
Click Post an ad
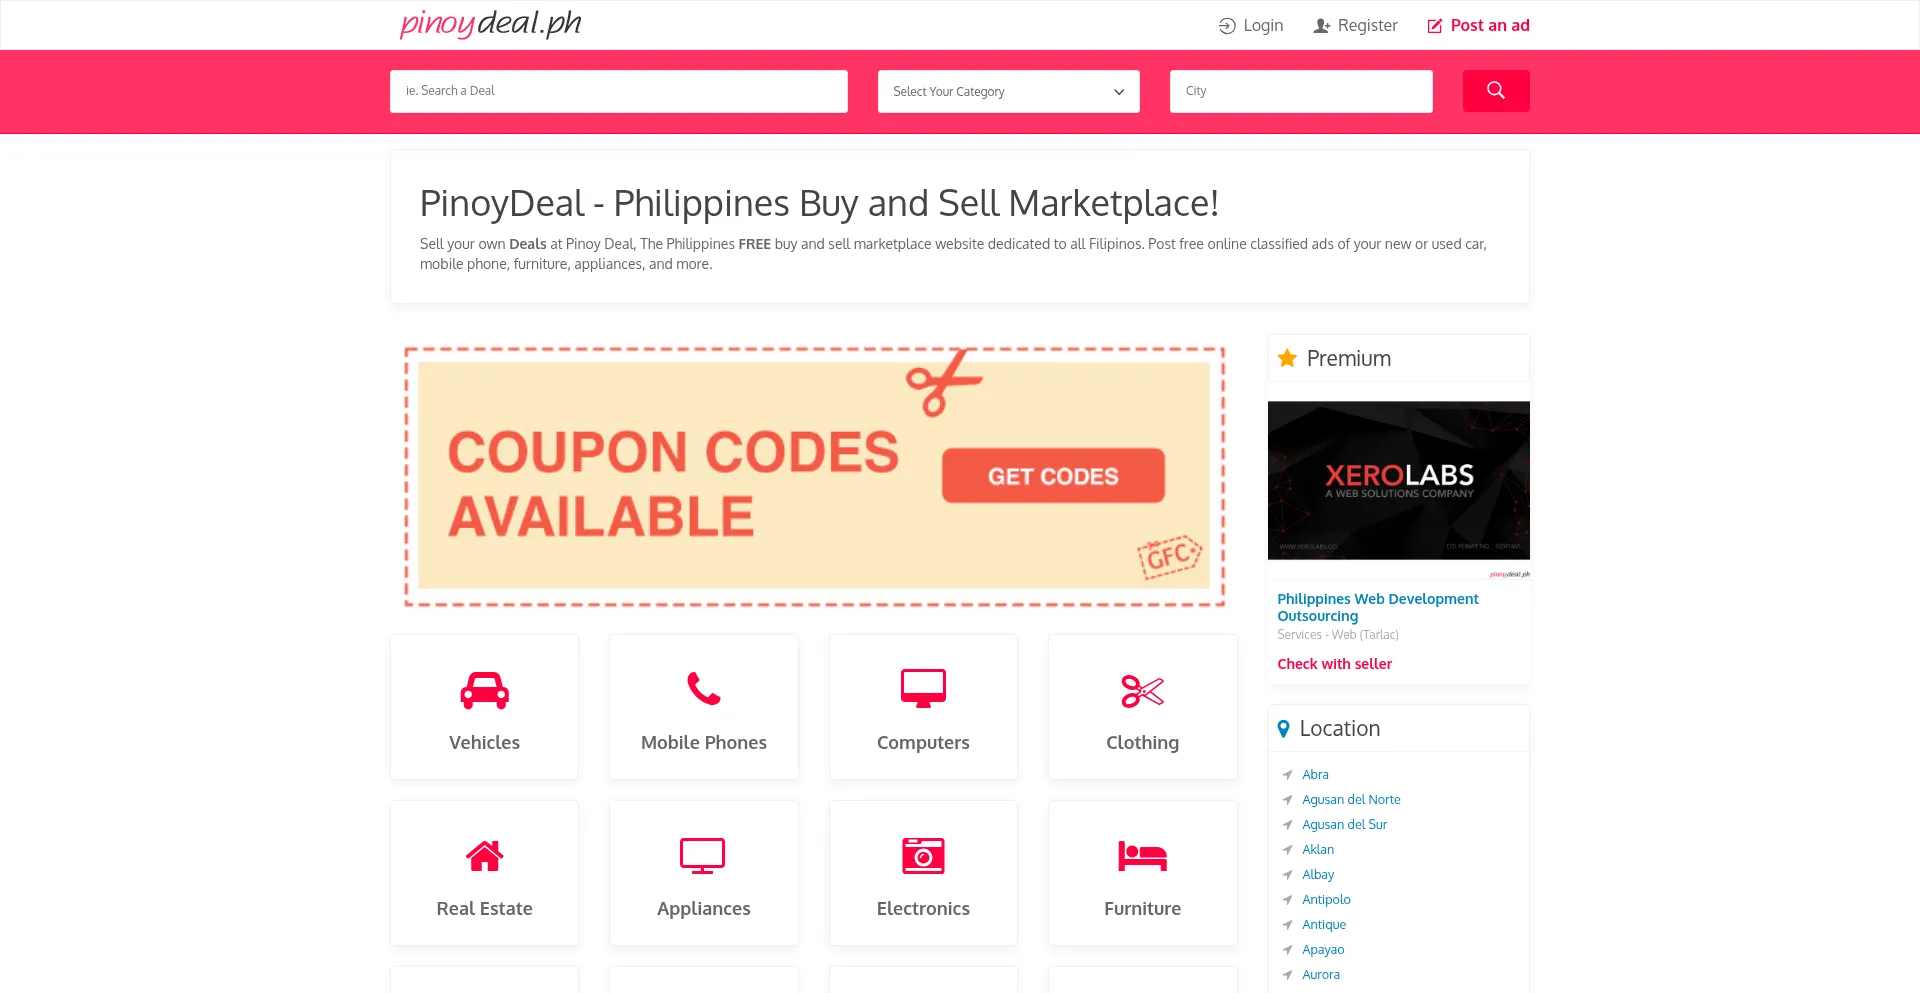pos(1478,26)
